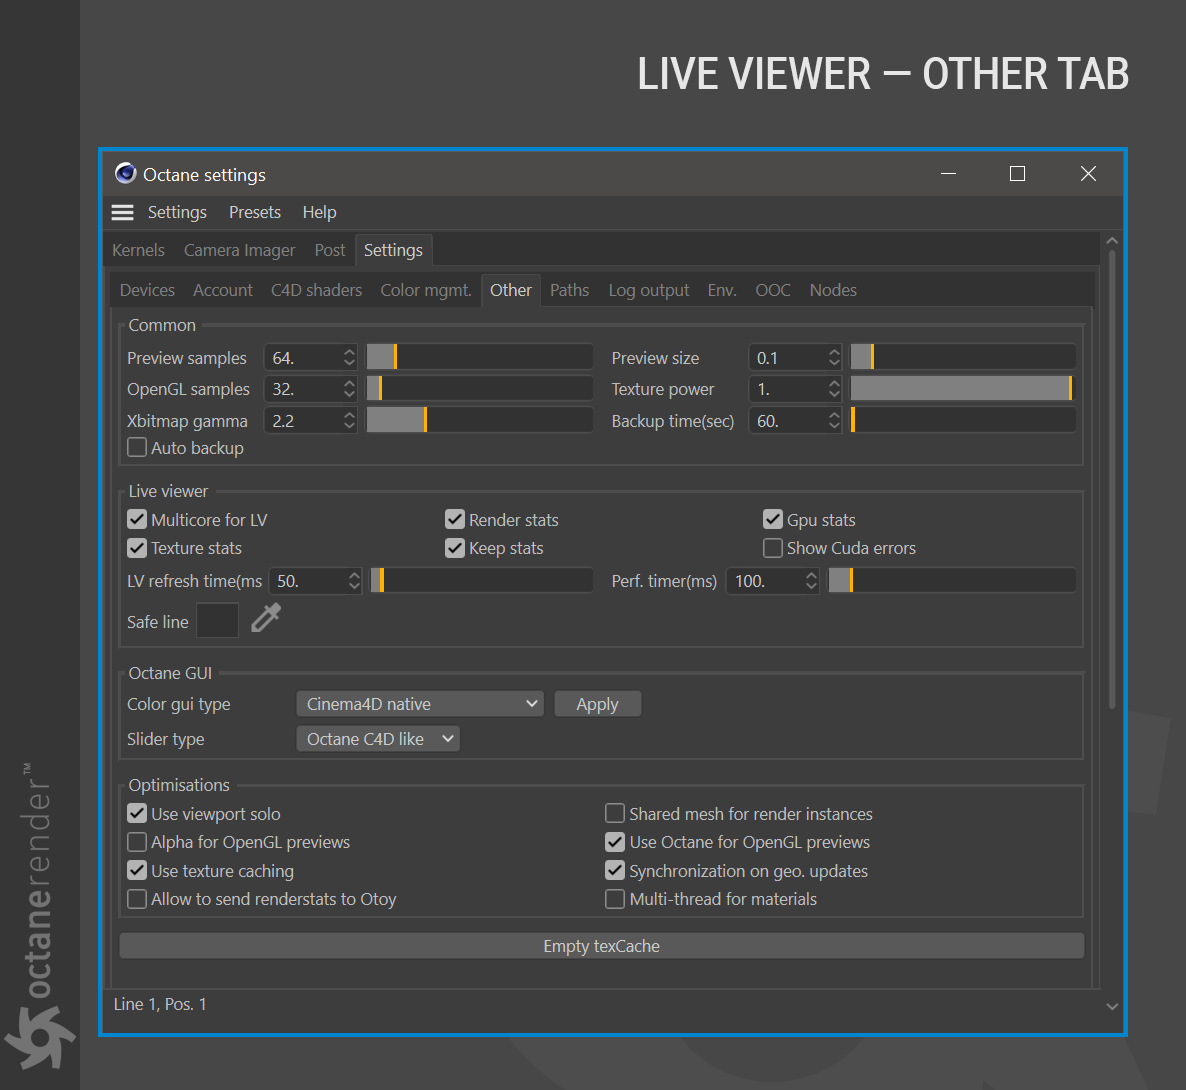Toggle Synchronization on geo. updates

click(615, 871)
